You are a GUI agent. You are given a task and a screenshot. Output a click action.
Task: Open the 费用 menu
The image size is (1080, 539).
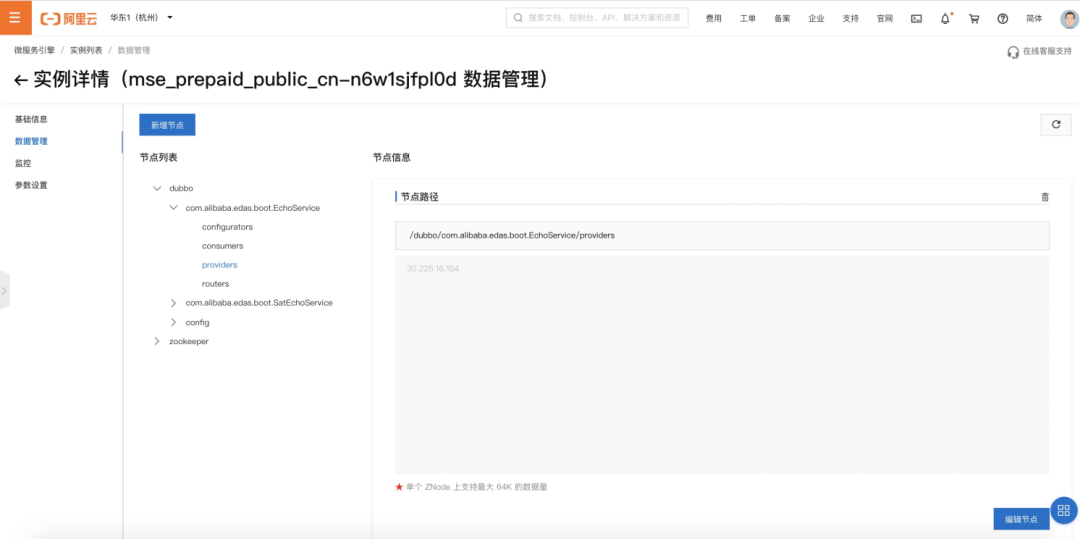(714, 19)
